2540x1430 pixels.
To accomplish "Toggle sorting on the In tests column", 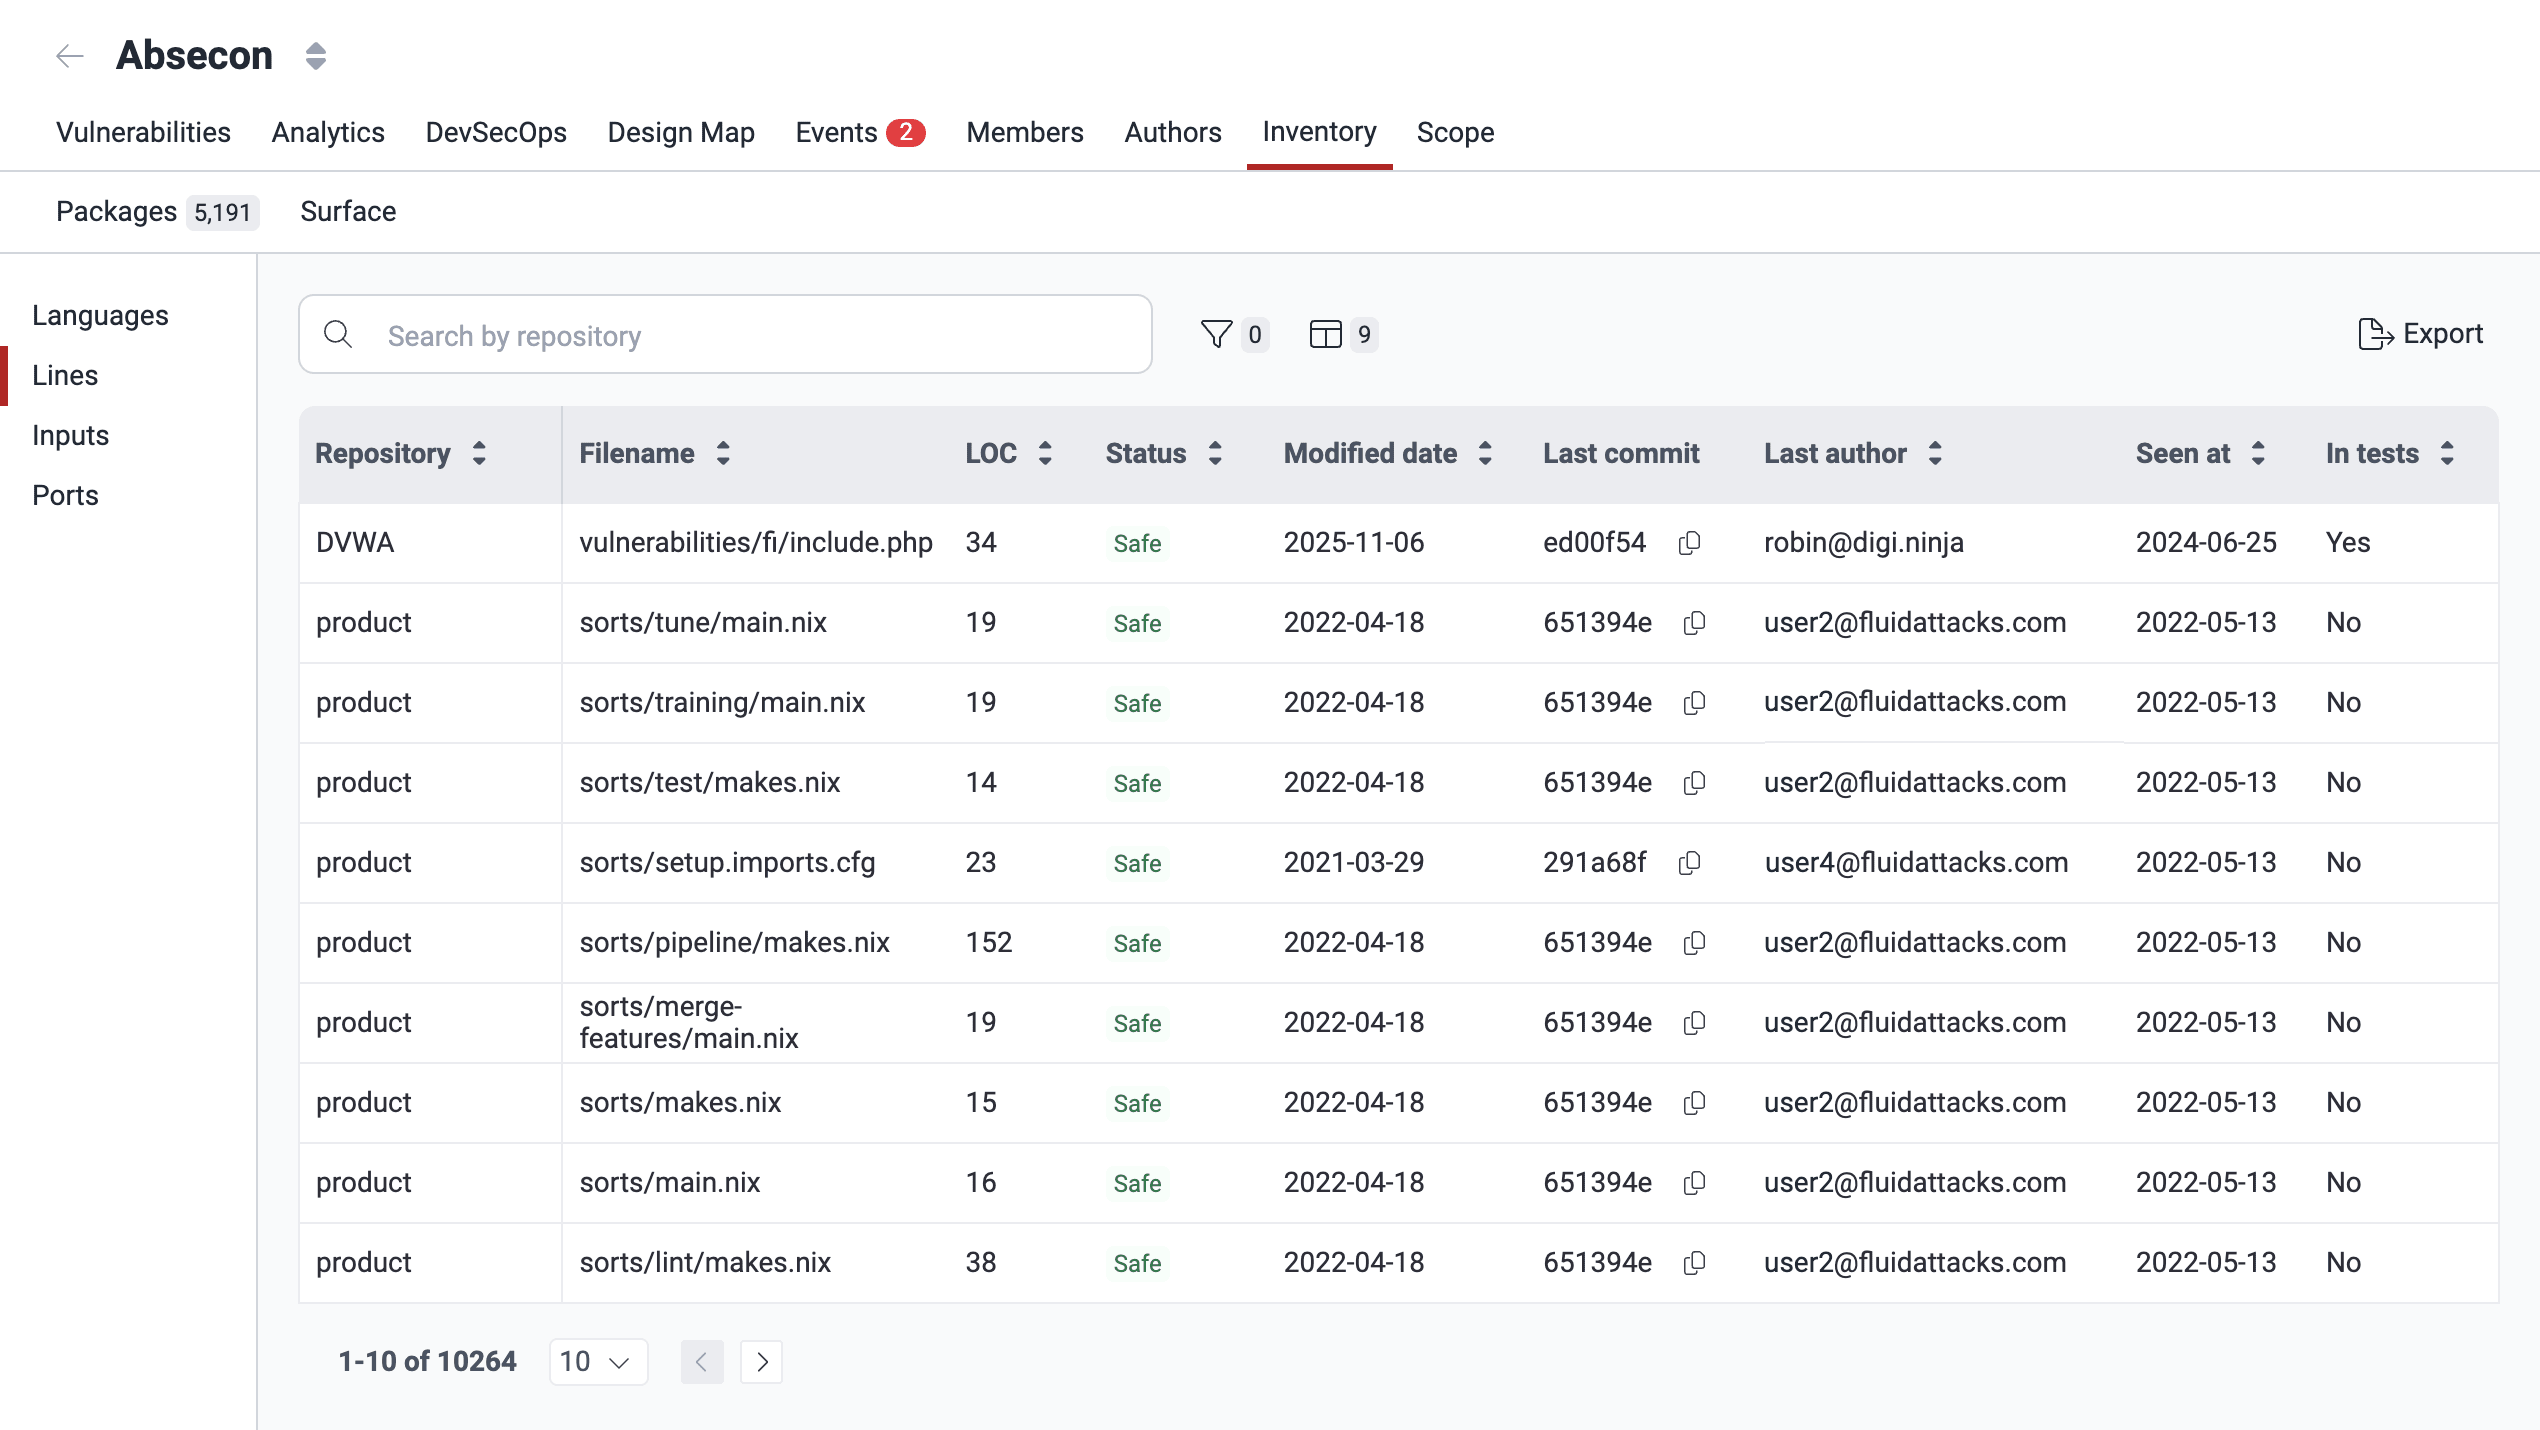I will [2447, 453].
